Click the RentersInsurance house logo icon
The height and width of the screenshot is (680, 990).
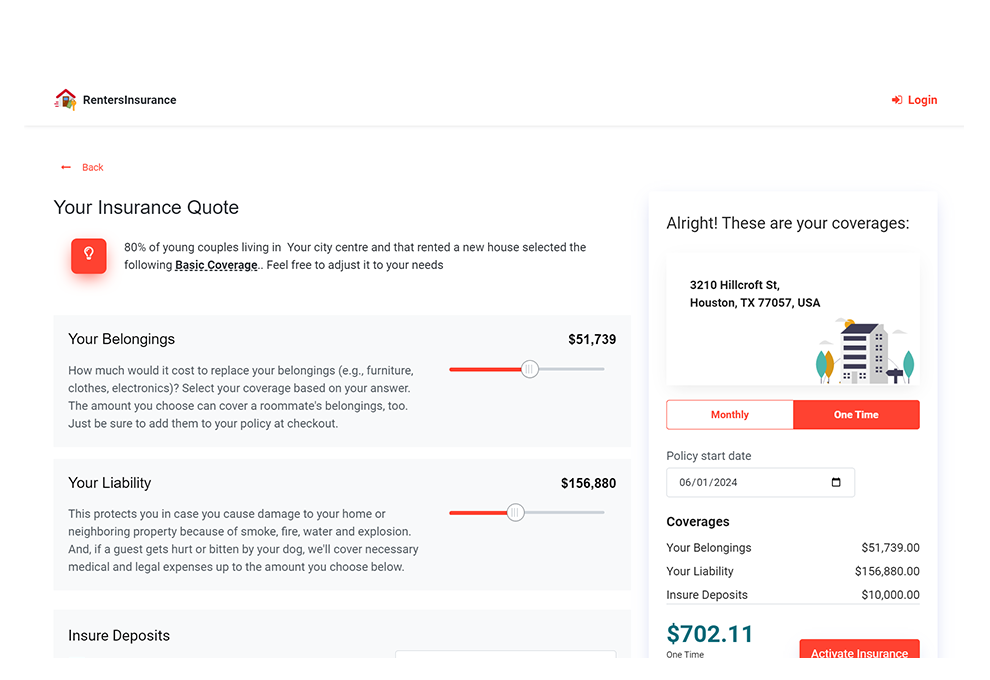[x=65, y=99]
